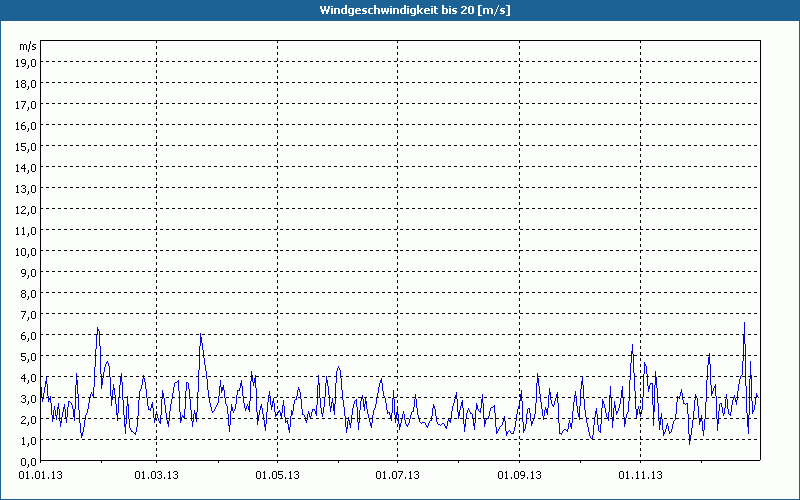Screen dimensions: 800x500
Task: Click the 18,0 y-axis value
Action: 26,84
